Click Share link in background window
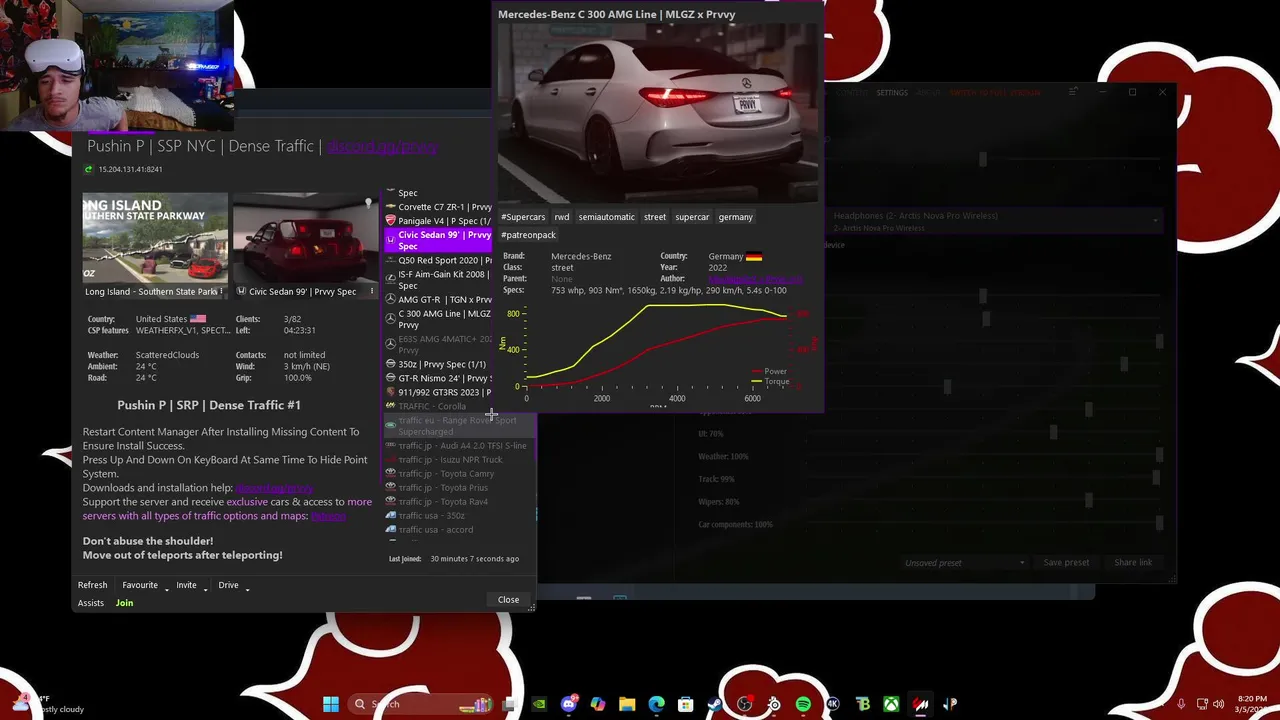Image resolution: width=1280 pixels, height=720 pixels. (1133, 563)
